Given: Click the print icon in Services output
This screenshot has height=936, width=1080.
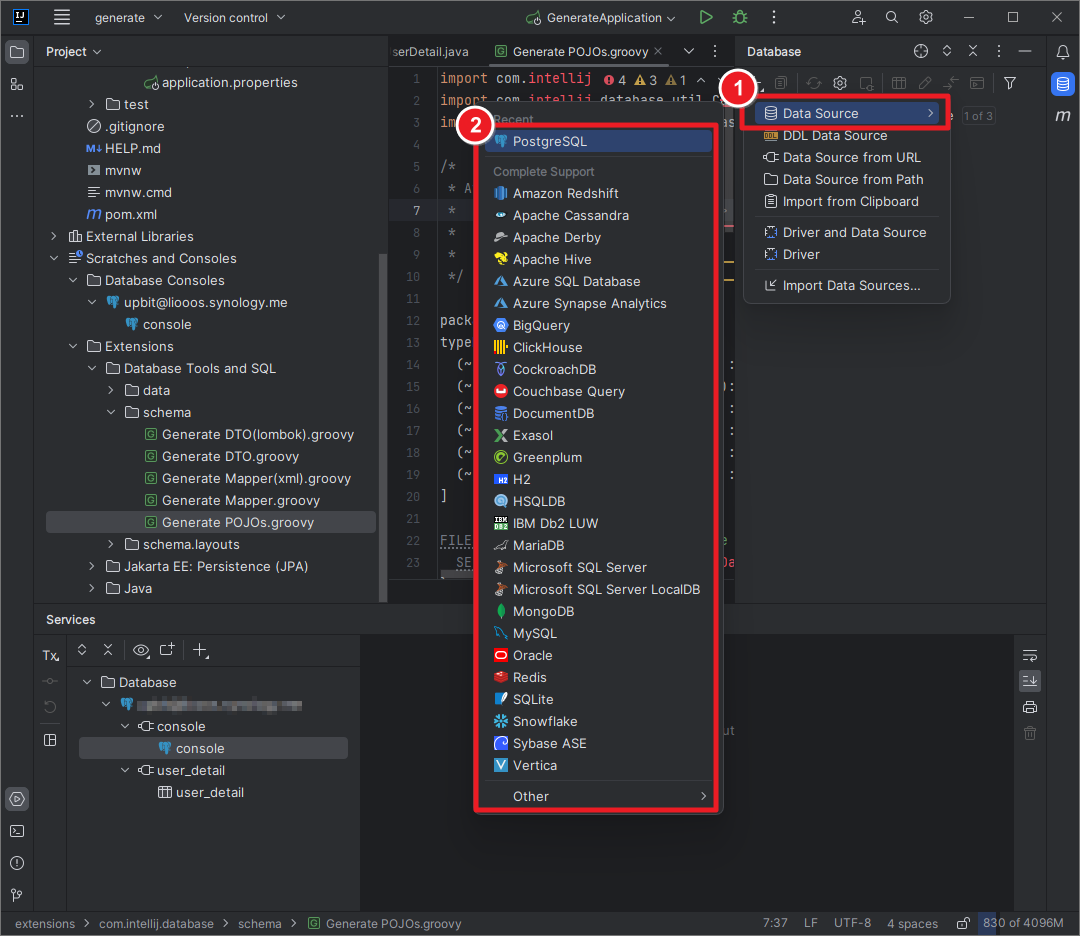Looking at the screenshot, I should pyautogui.click(x=1030, y=707).
